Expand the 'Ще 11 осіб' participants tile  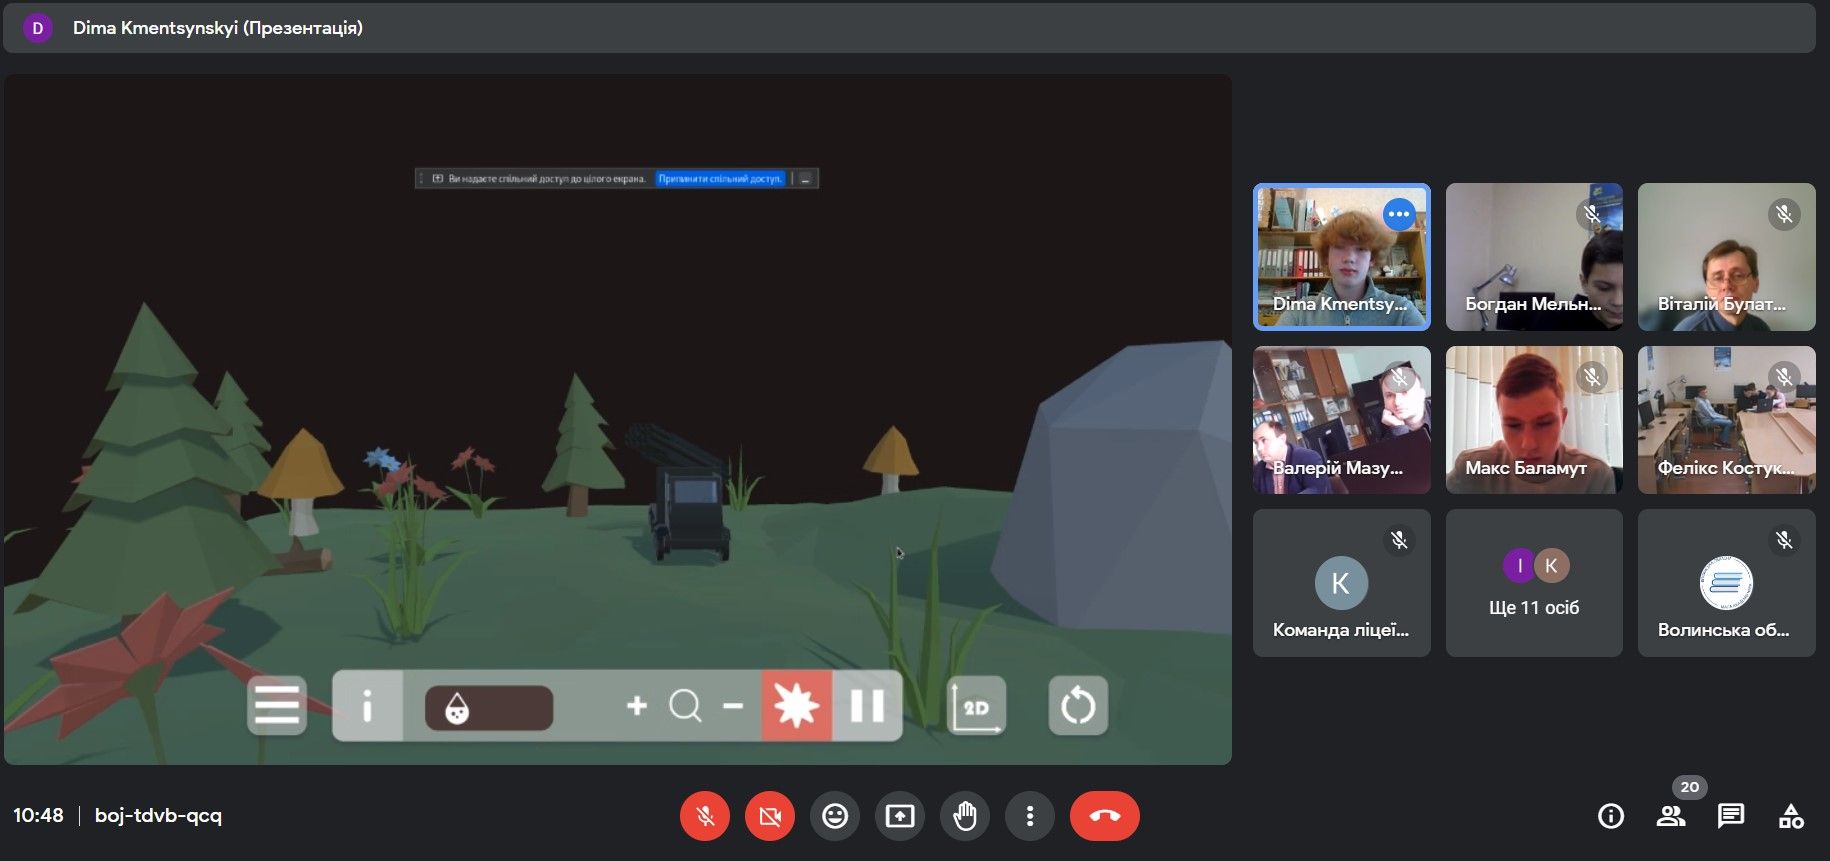(1534, 583)
